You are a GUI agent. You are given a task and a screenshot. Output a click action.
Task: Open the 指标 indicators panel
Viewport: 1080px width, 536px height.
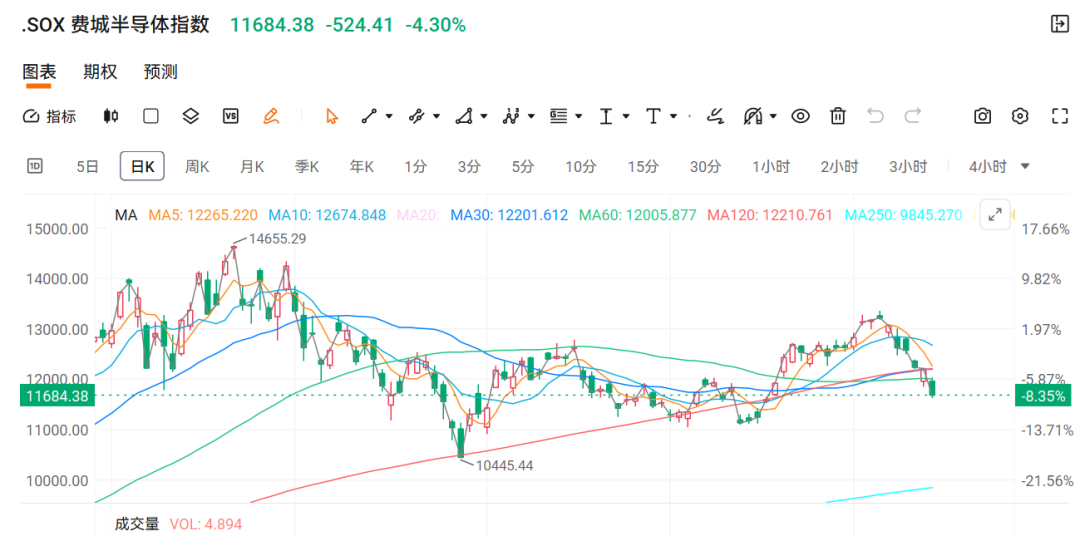coord(49,116)
